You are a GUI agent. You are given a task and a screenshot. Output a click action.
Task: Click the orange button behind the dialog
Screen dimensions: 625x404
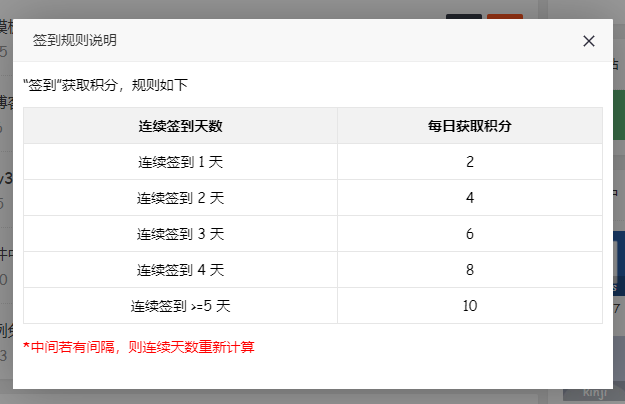(504, 15)
